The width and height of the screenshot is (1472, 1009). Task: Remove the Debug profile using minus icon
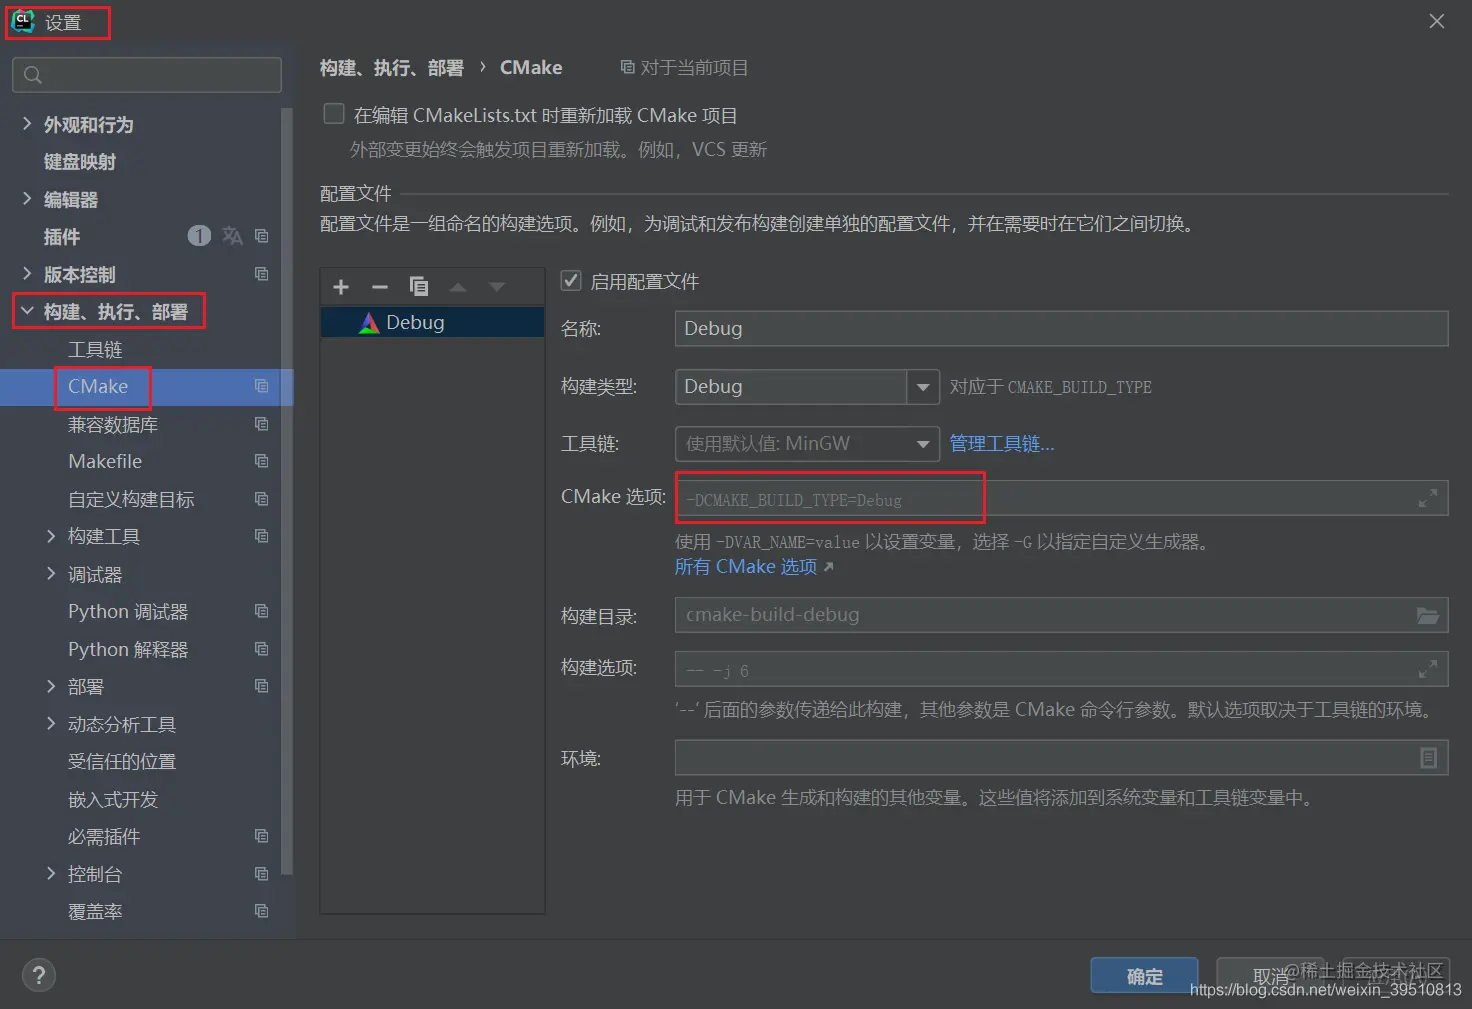(x=379, y=287)
